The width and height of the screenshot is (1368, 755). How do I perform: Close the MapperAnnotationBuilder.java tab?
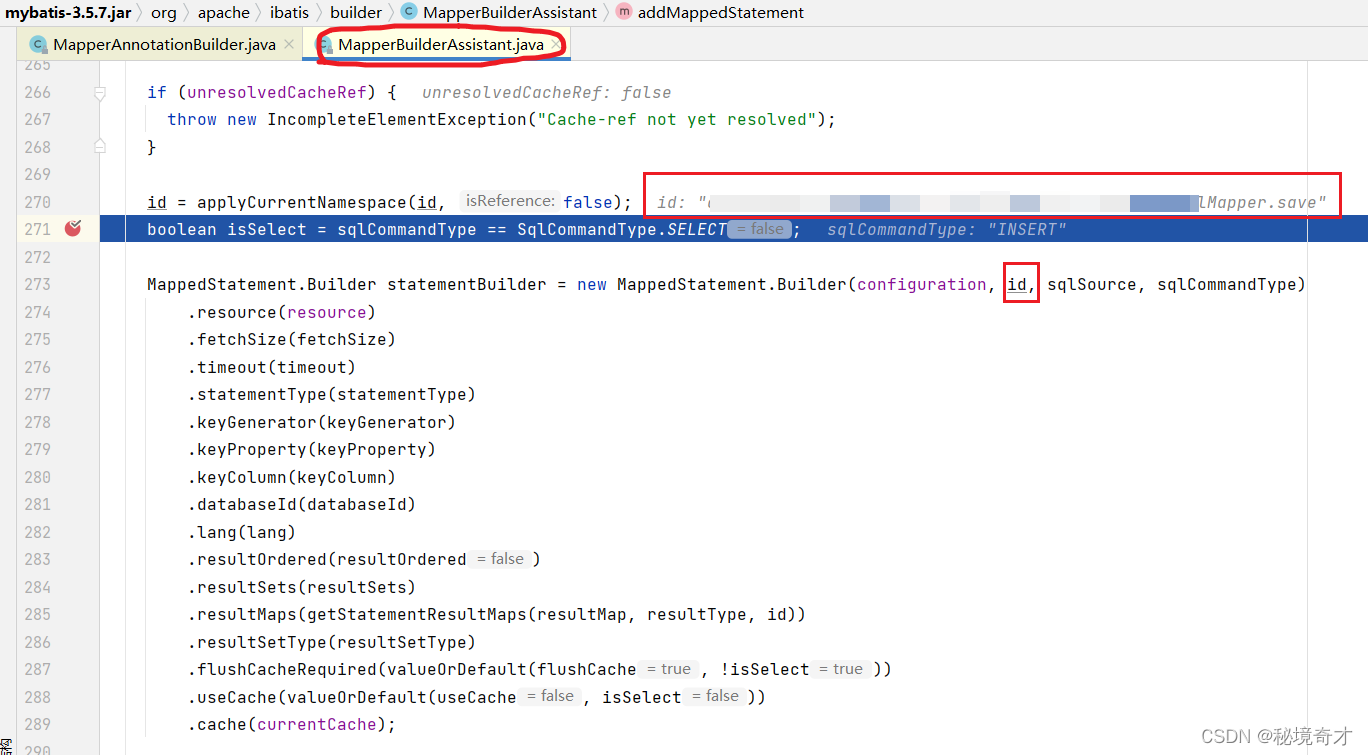[288, 45]
